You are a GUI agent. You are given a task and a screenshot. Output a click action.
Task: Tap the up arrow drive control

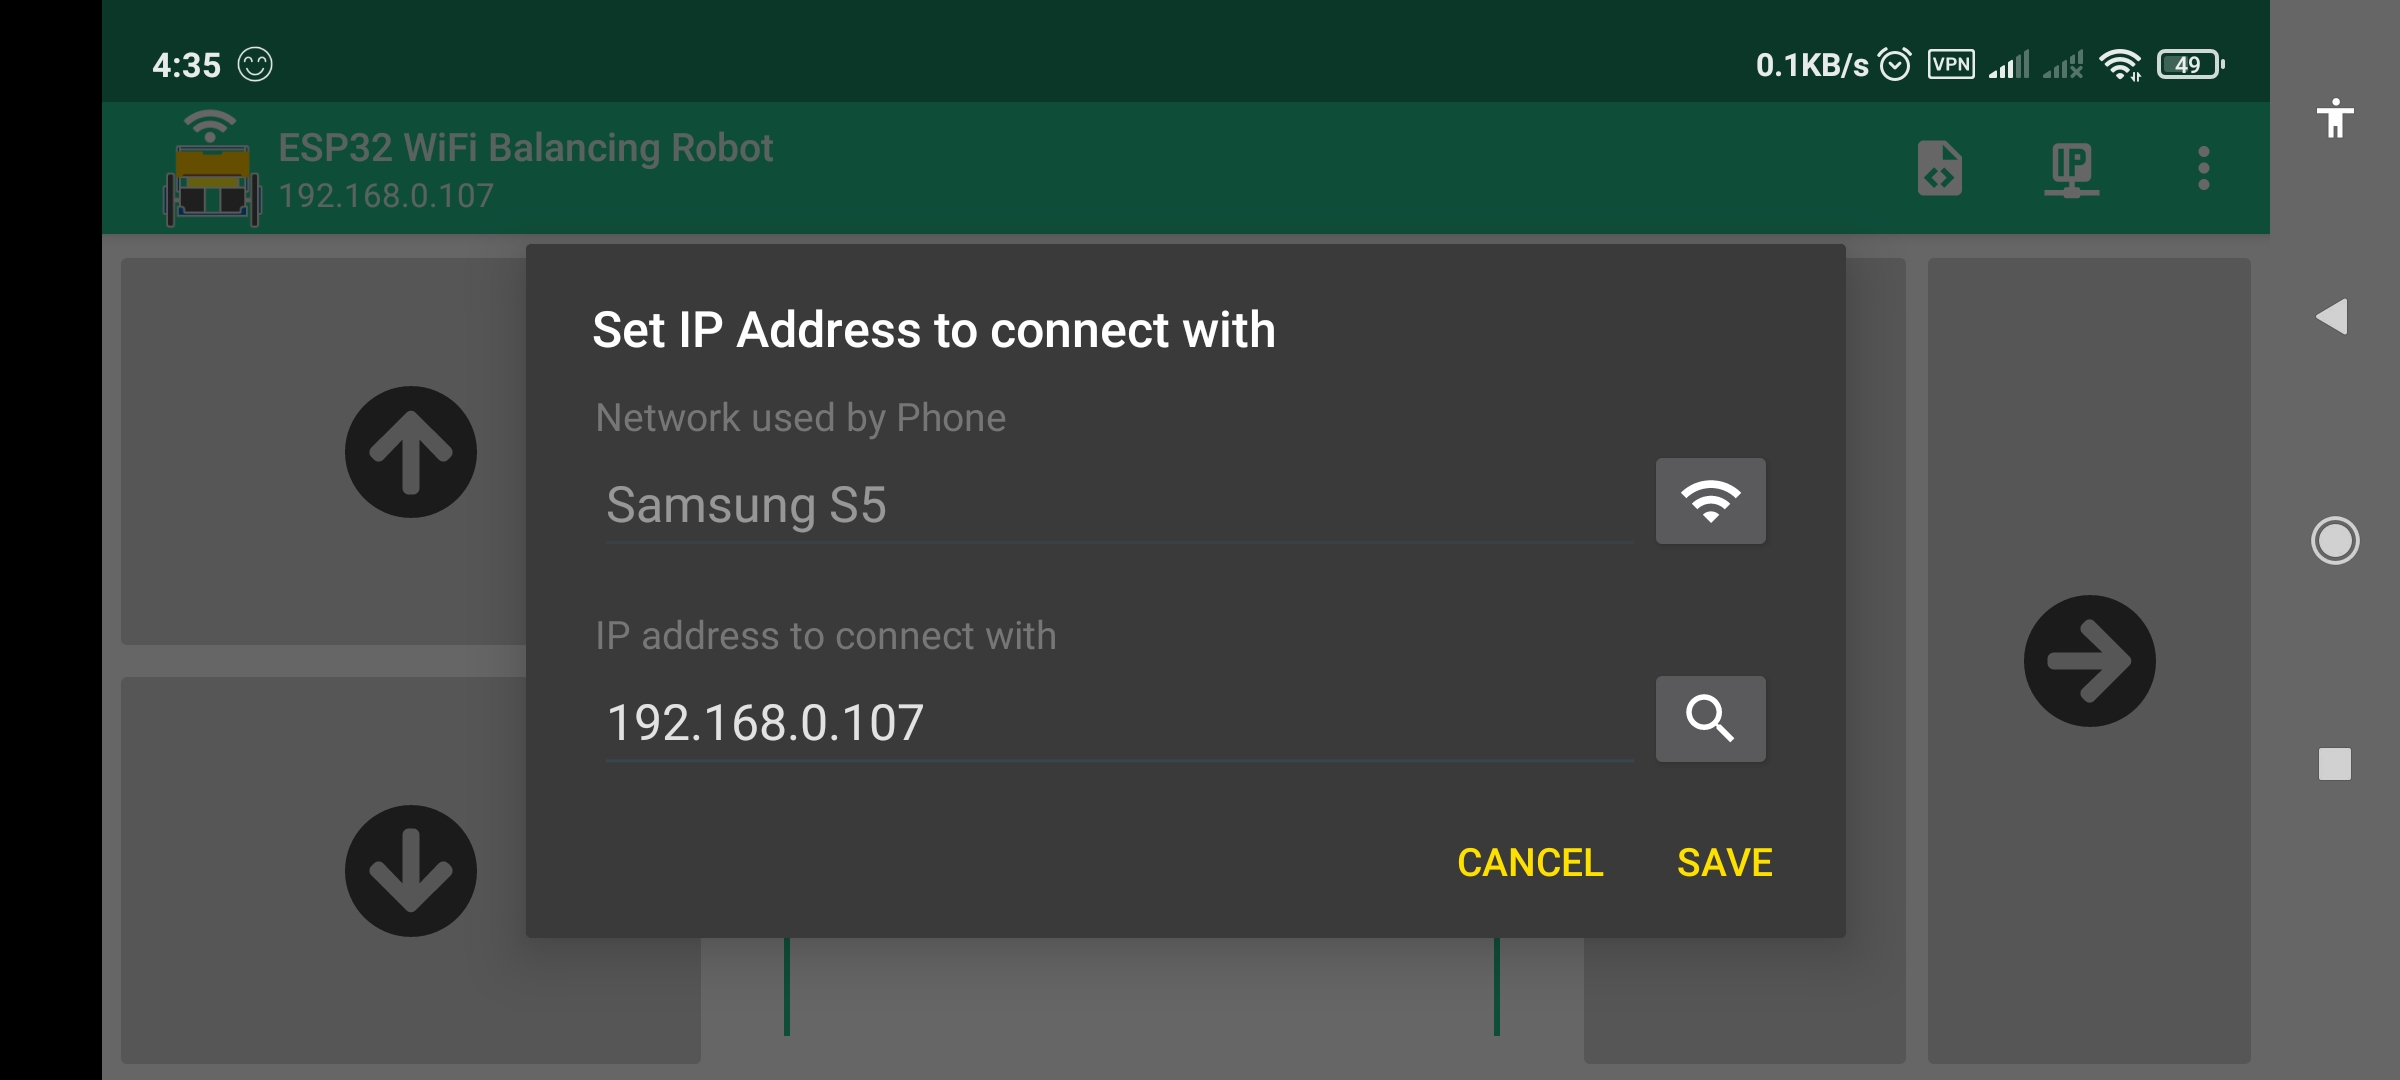(411, 452)
